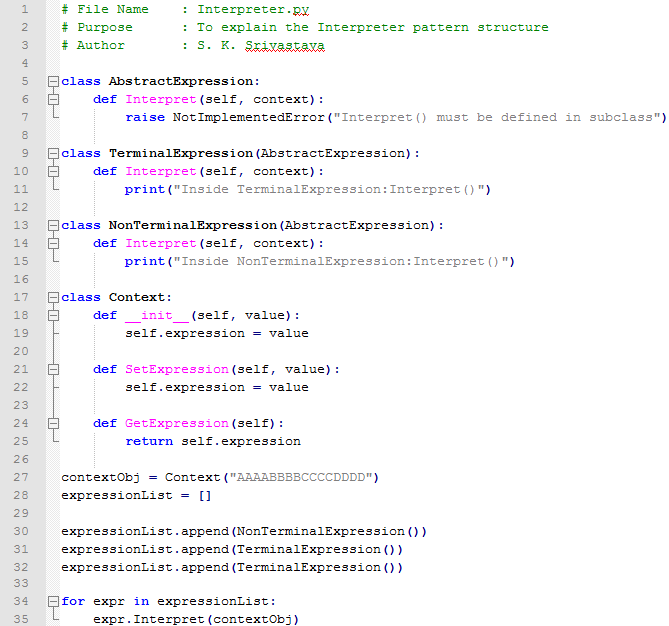Click the raise keyword on line 7
The image size is (669, 626).
(x=145, y=117)
